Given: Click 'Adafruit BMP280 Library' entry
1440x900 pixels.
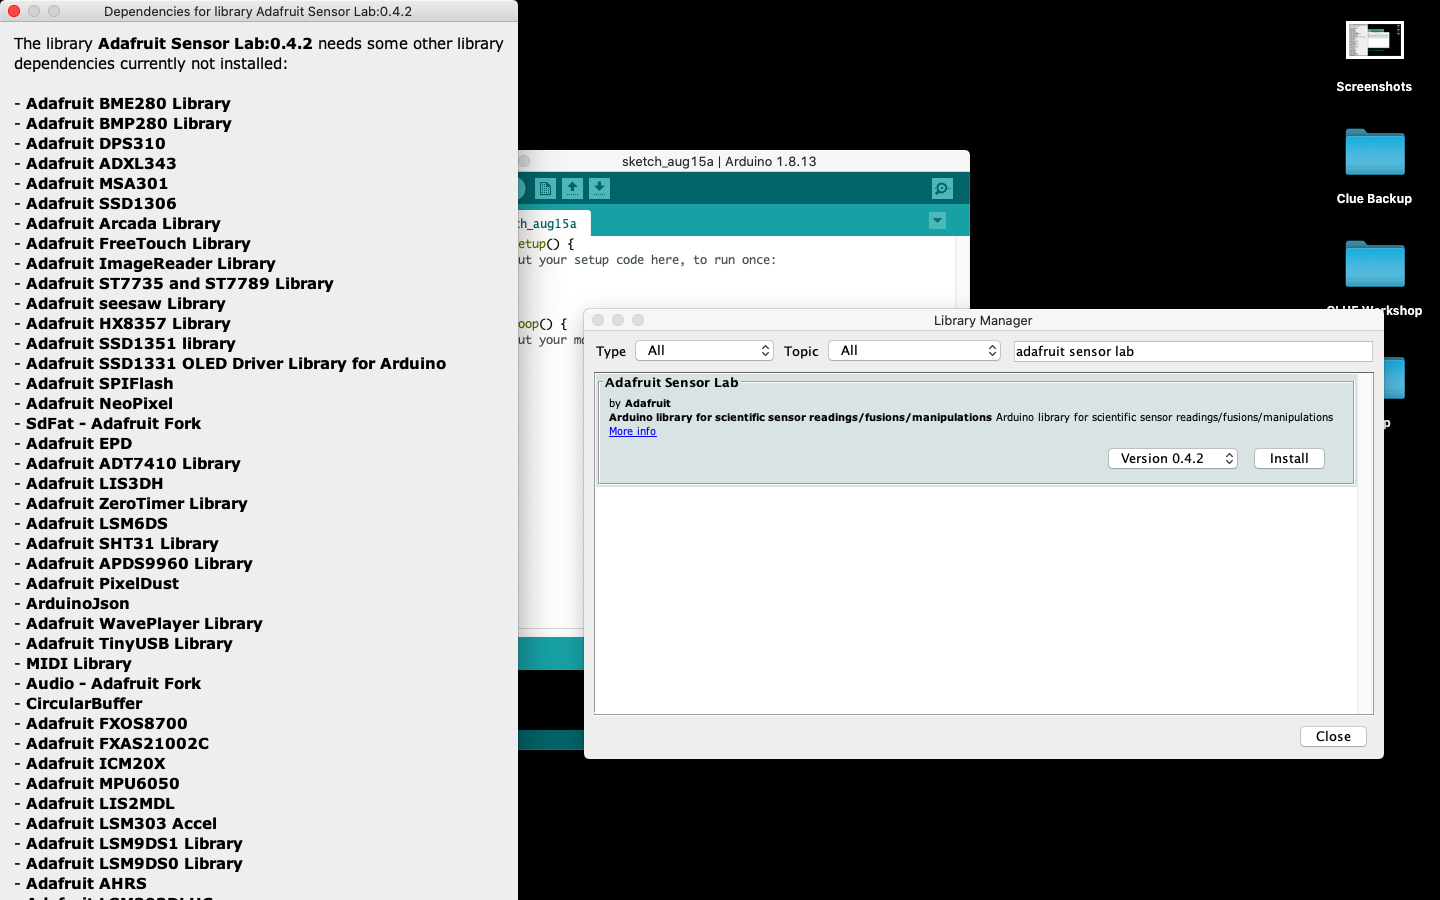Looking at the screenshot, I should [129, 123].
